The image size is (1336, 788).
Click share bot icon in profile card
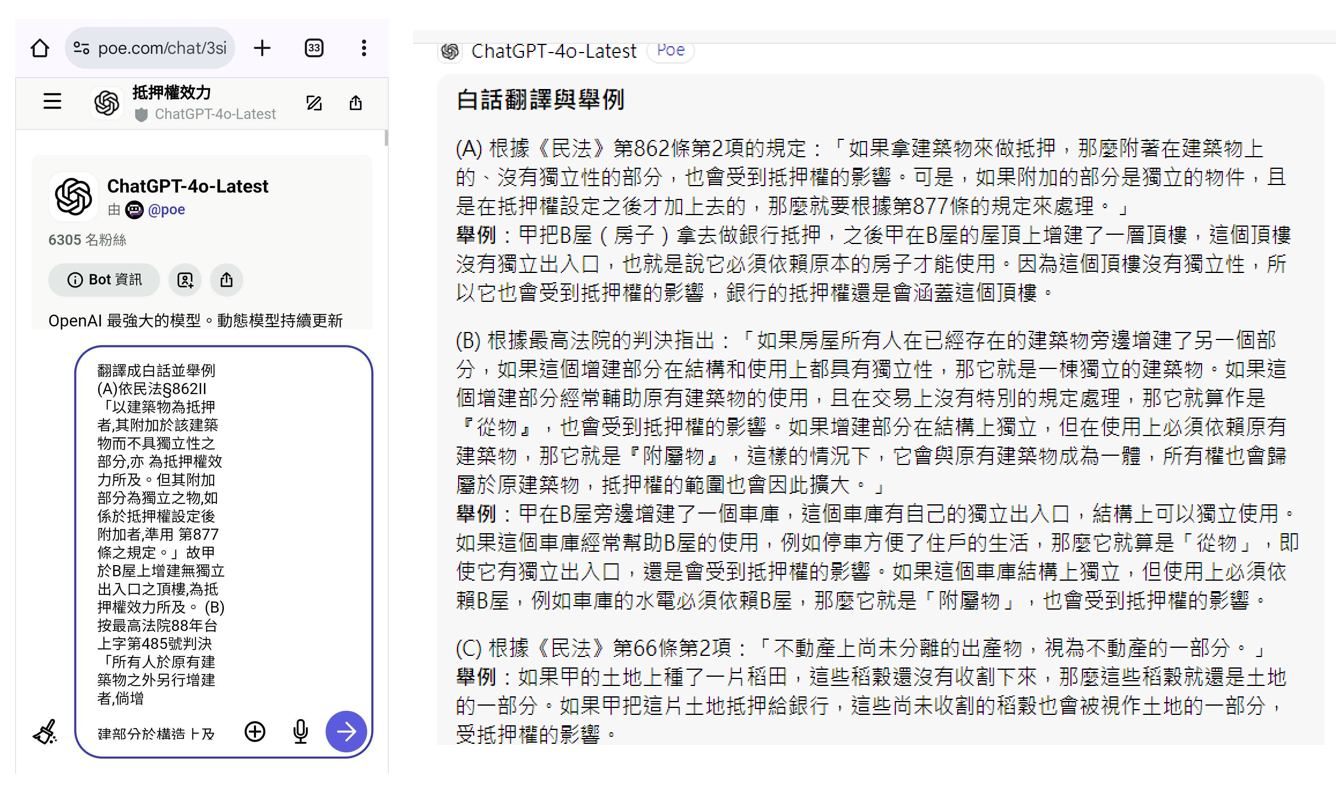point(227,280)
